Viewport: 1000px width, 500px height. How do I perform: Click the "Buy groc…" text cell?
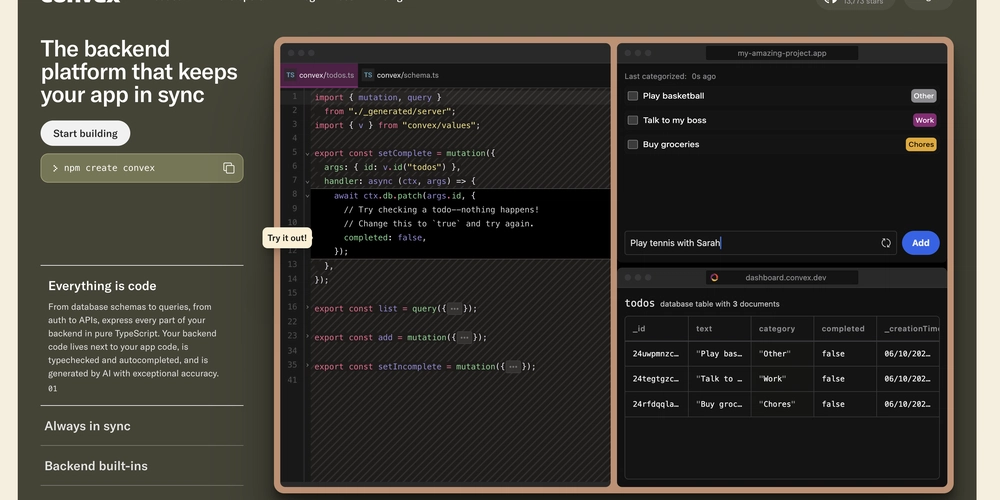coord(719,404)
